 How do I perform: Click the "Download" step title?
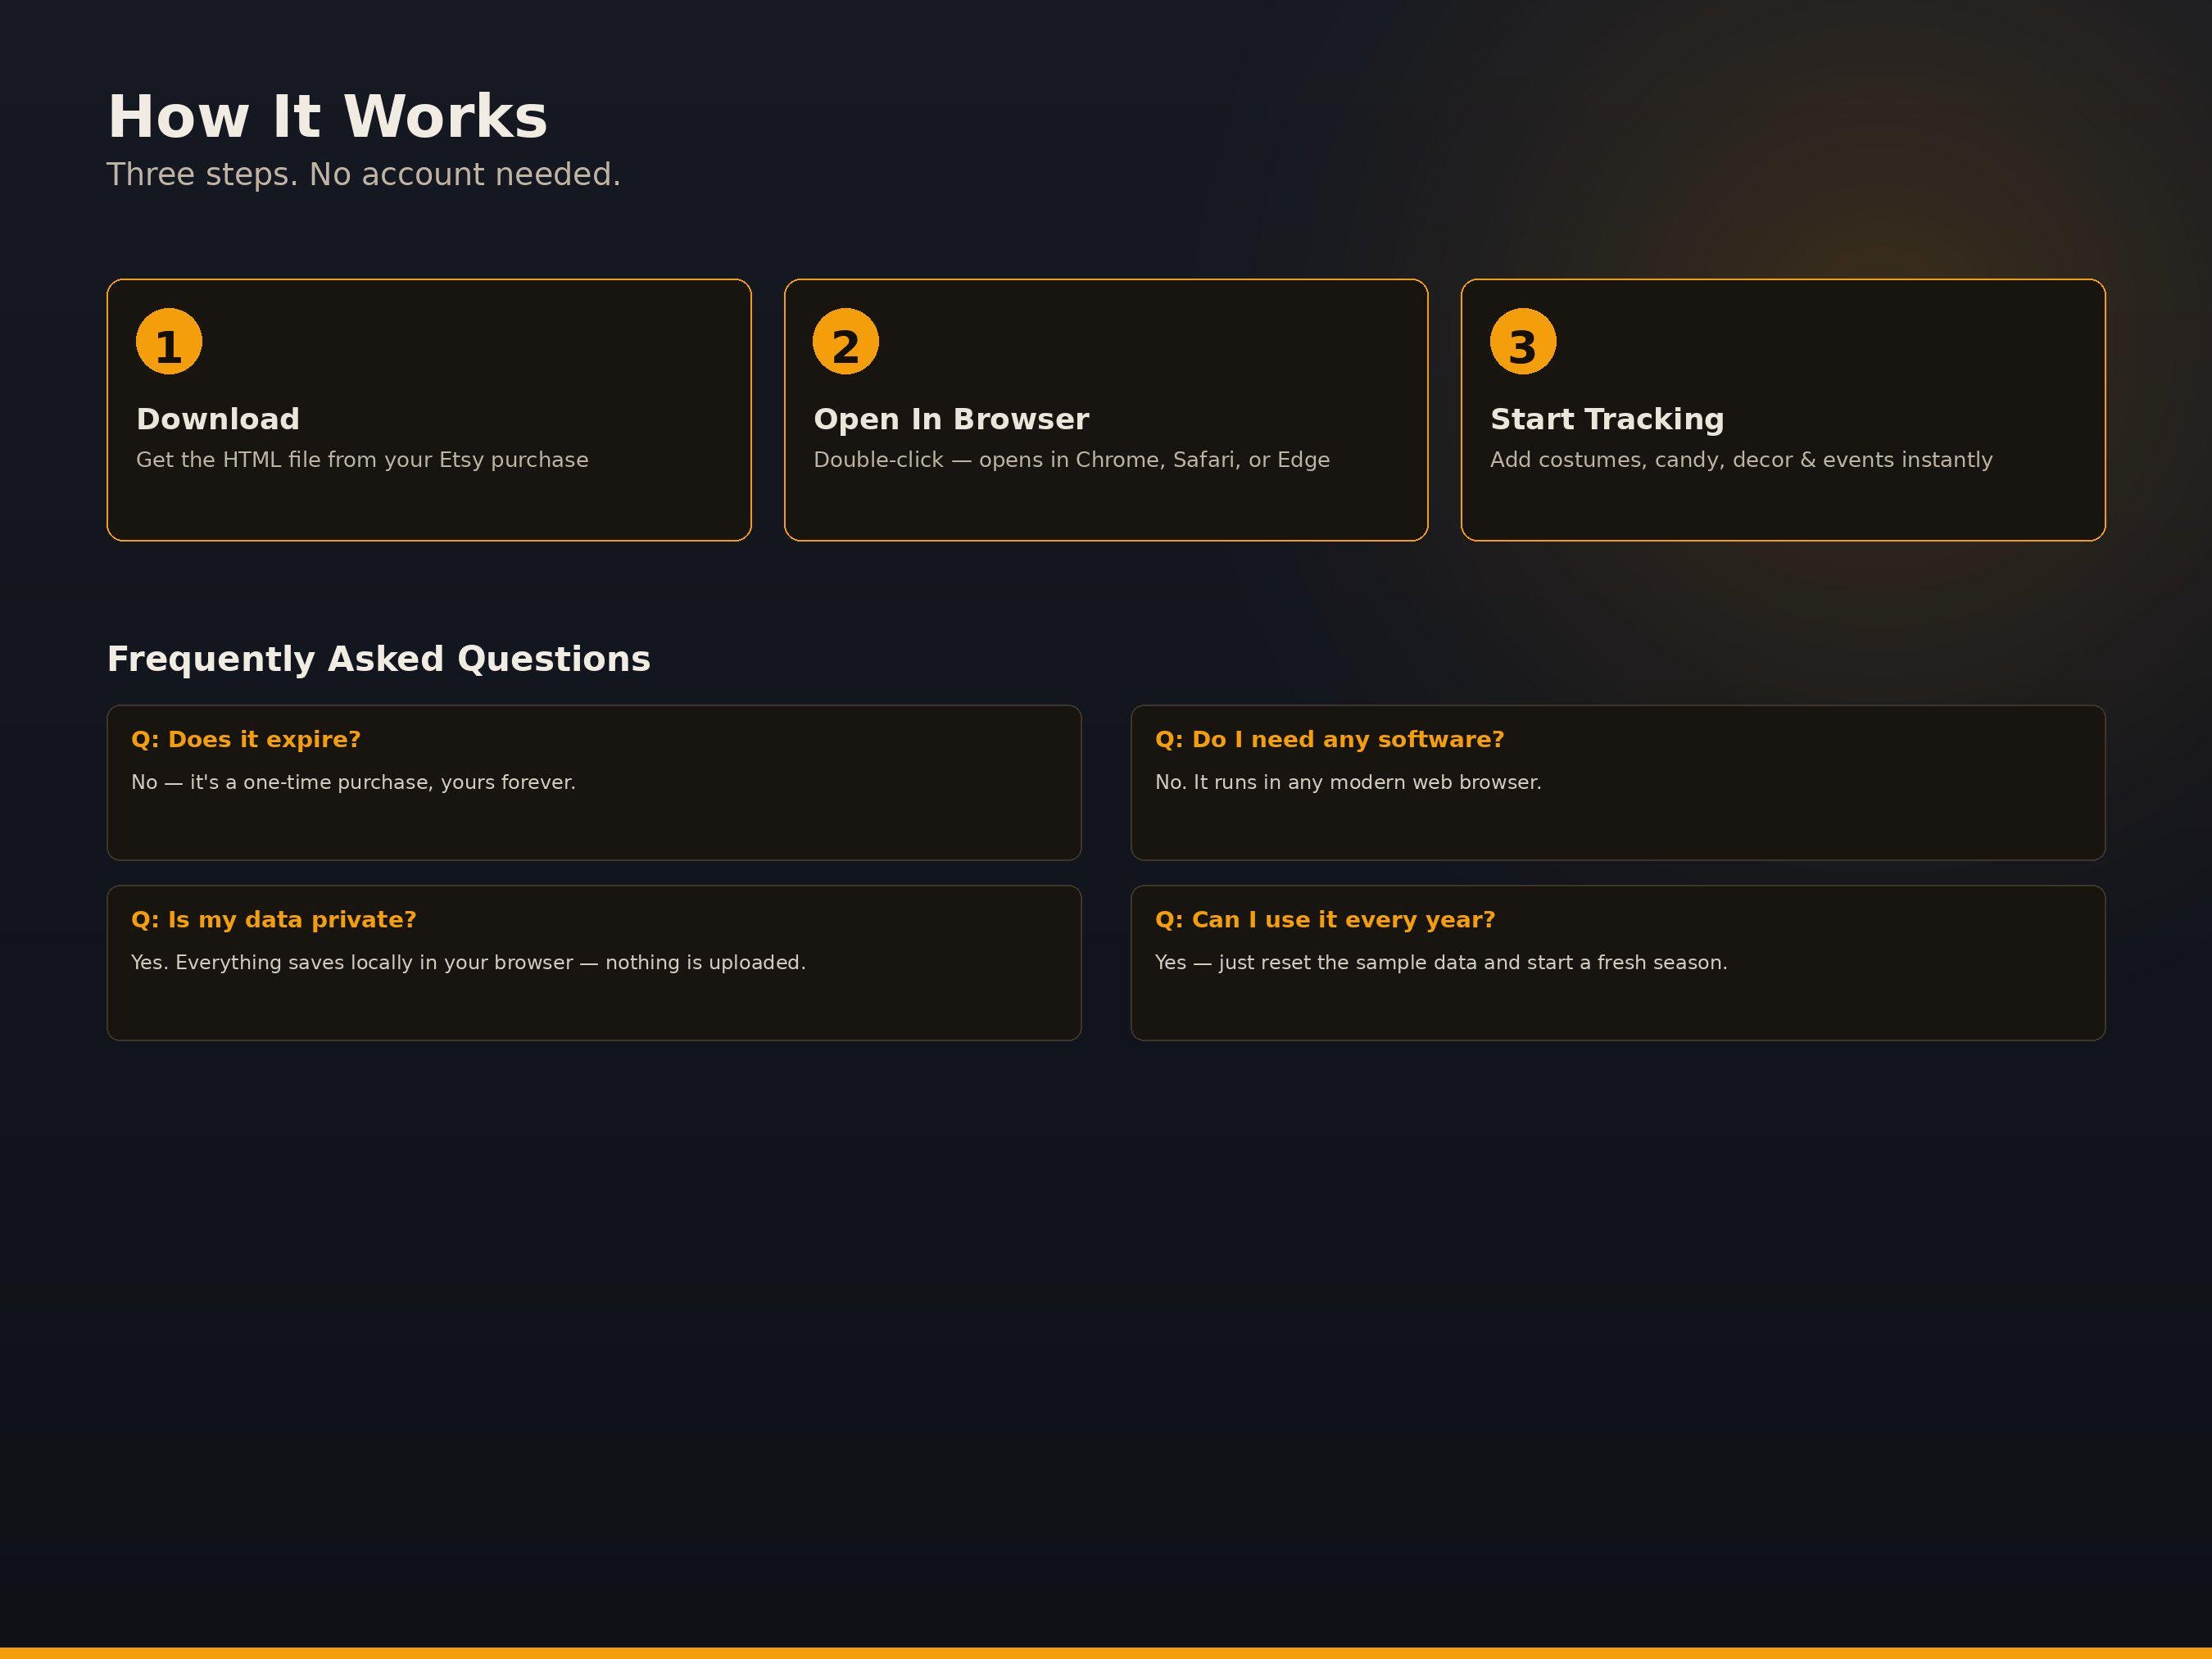pyautogui.click(x=218, y=419)
